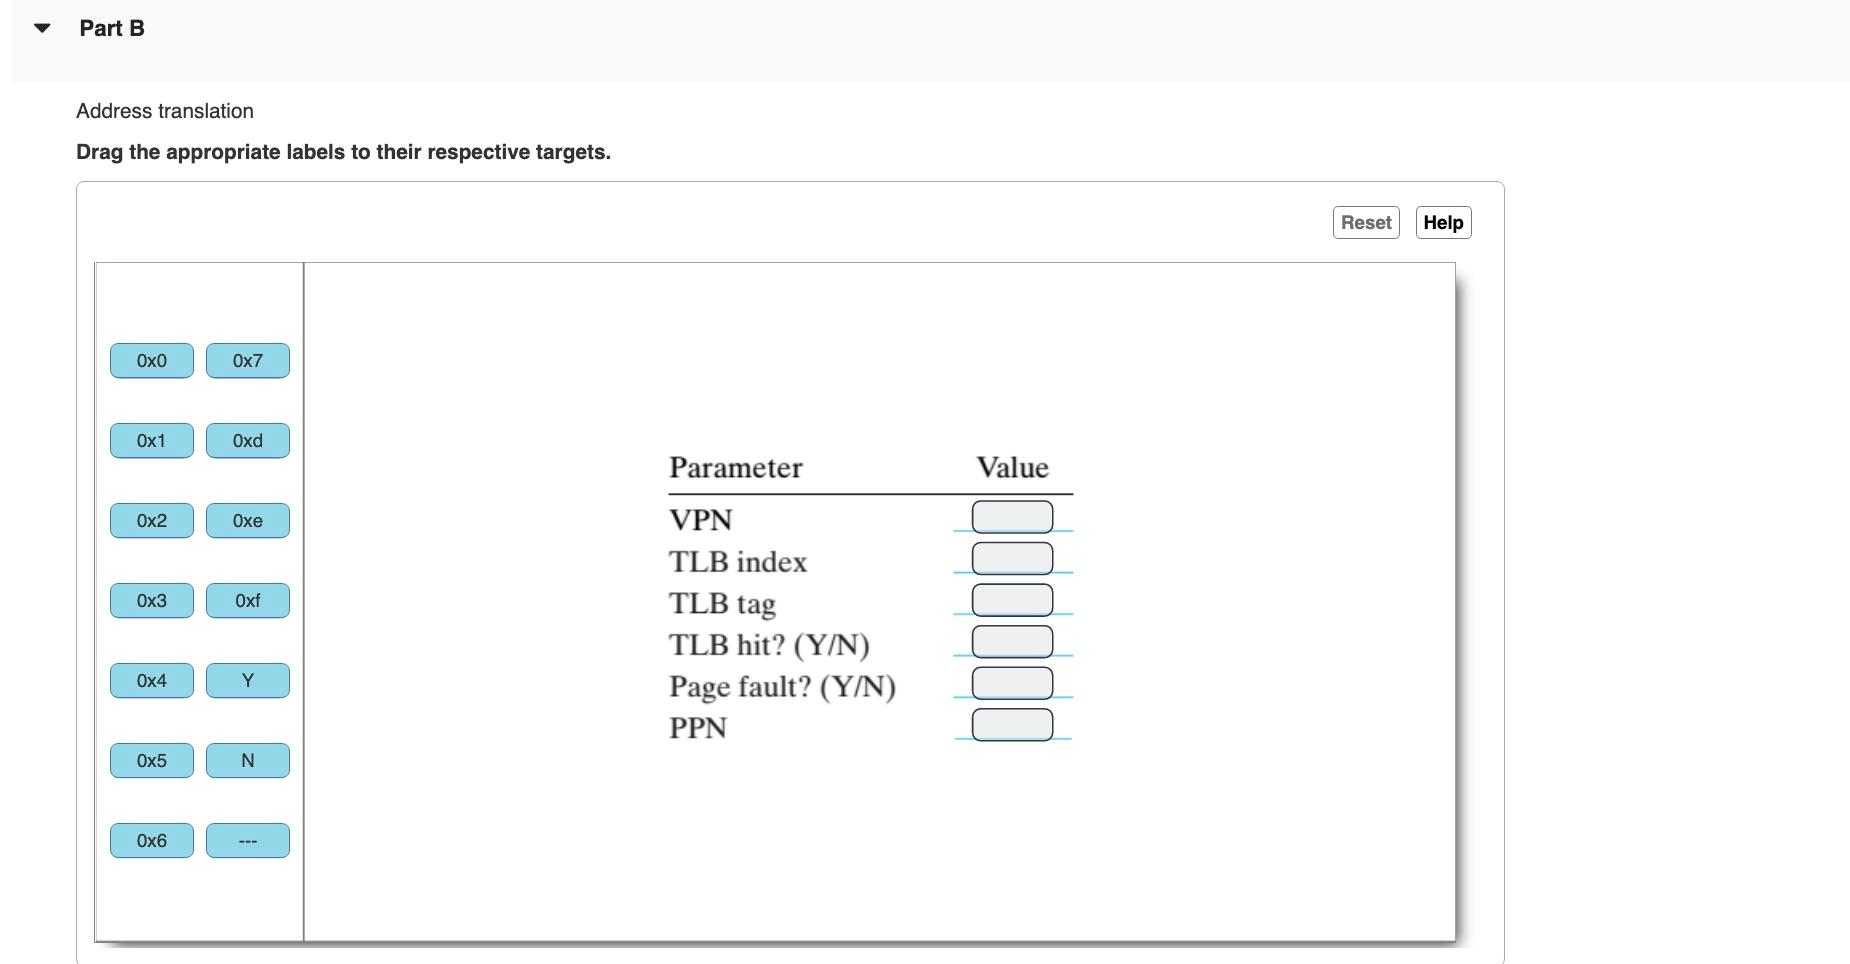This screenshot has height=964, width=1850.
Task: Select the Y answer label
Action: 247,680
